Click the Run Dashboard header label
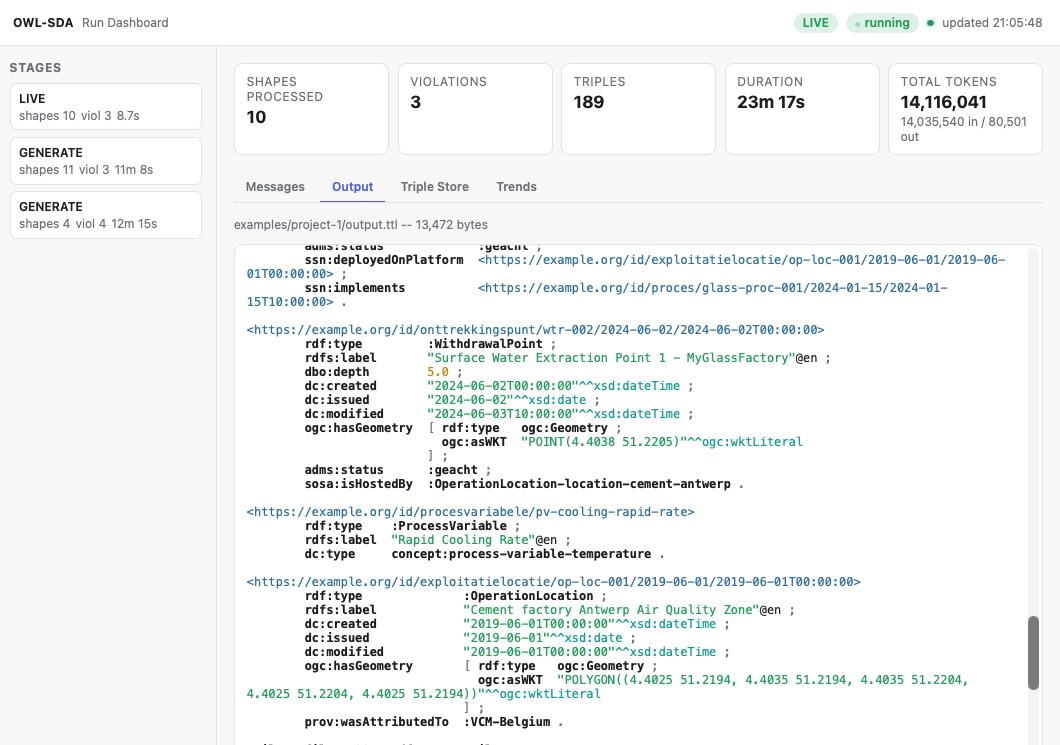The height and width of the screenshot is (745, 1060). click(125, 23)
